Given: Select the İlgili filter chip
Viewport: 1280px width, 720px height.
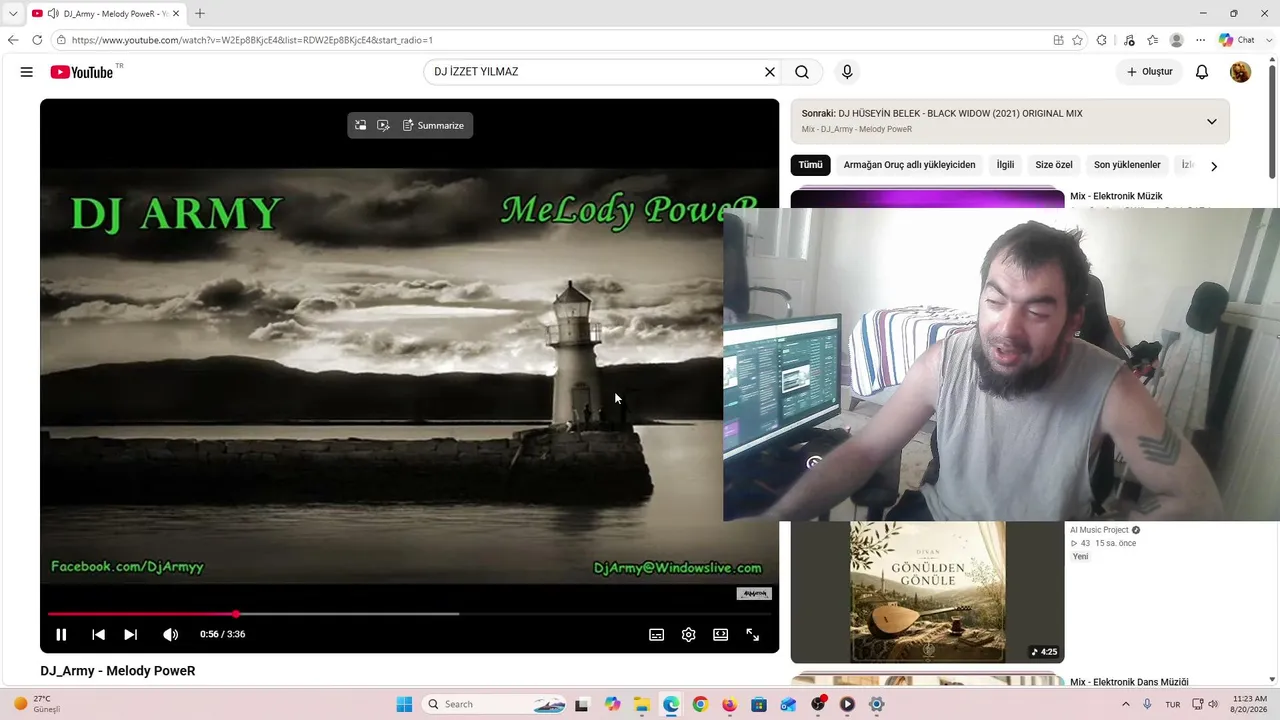Looking at the screenshot, I should coord(1005,165).
